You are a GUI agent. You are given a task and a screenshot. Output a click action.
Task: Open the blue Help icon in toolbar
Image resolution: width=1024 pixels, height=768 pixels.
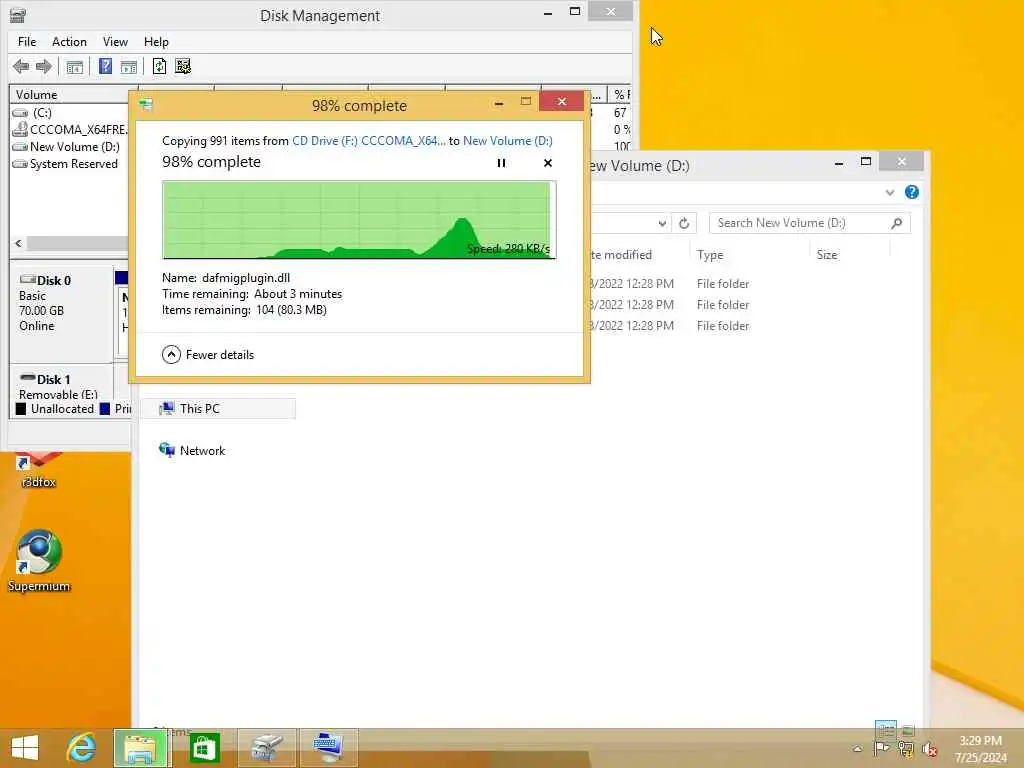click(x=105, y=67)
